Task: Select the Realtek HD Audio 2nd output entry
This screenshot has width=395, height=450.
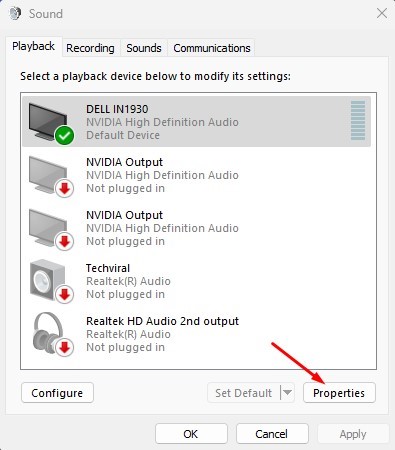Action: 197,334
